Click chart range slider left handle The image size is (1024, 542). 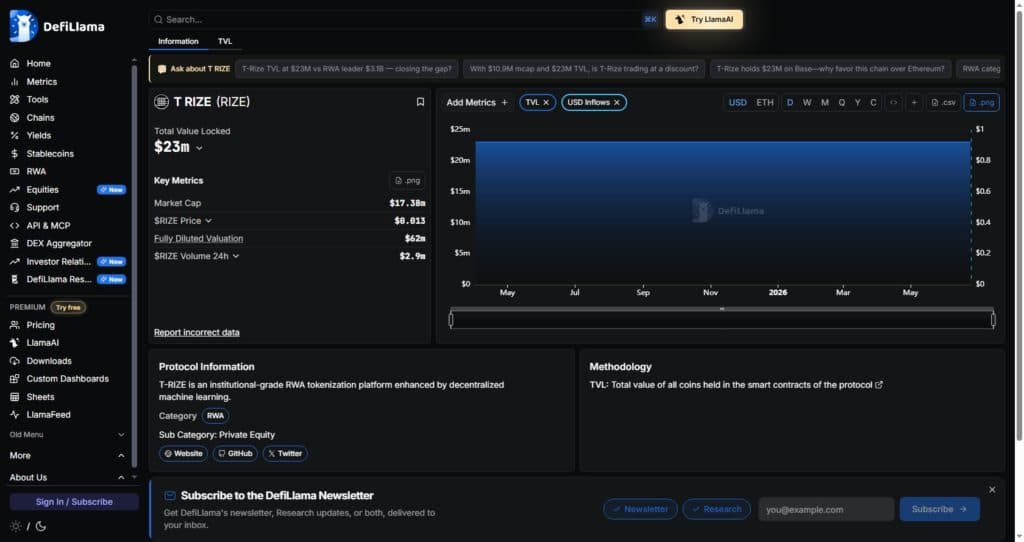click(x=451, y=320)
